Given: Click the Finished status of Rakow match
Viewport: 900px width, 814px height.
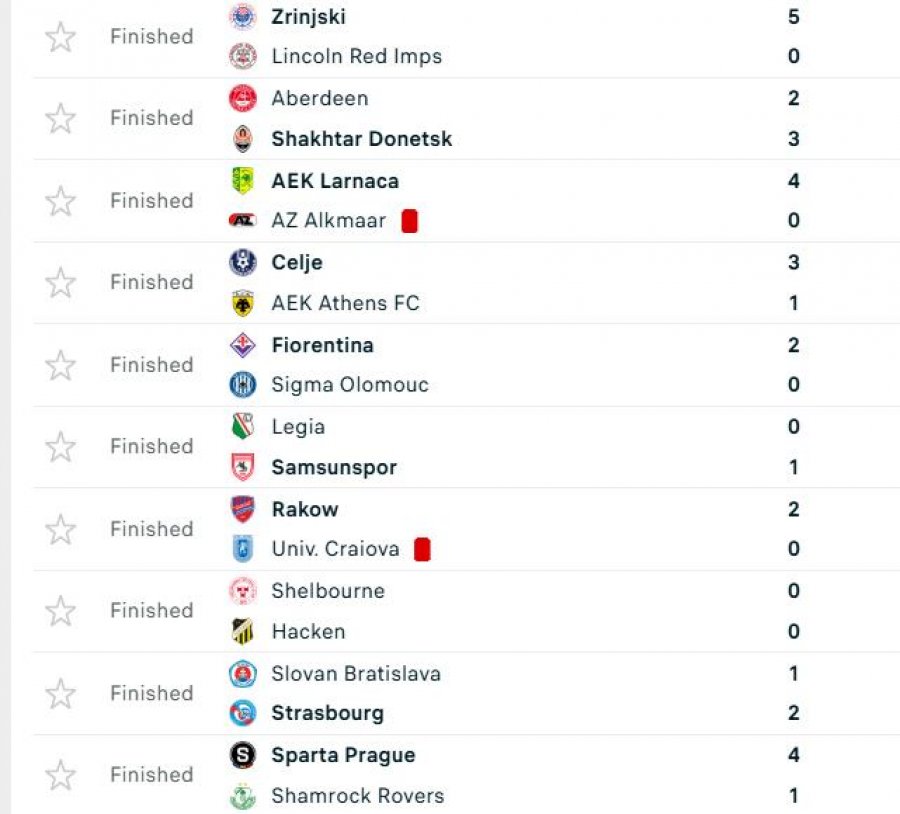Looking at the screenshot, I should click(151, 529).
